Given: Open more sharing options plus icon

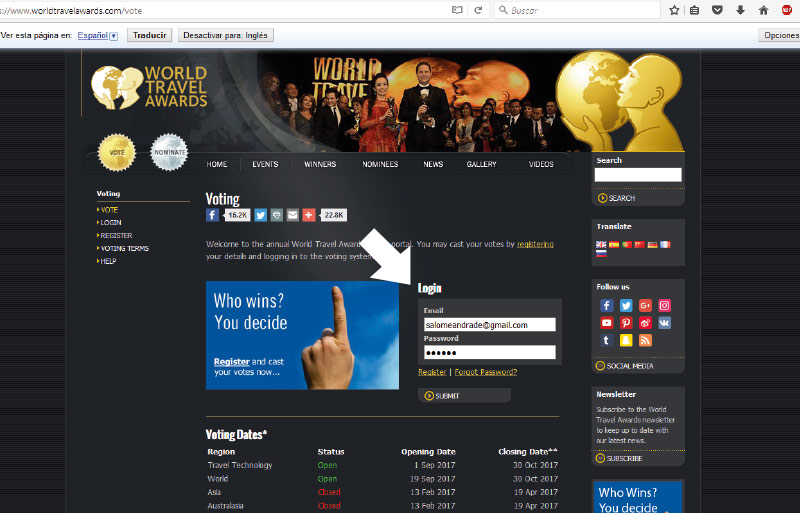Looking at the screenshot, I should pos(309,215).
